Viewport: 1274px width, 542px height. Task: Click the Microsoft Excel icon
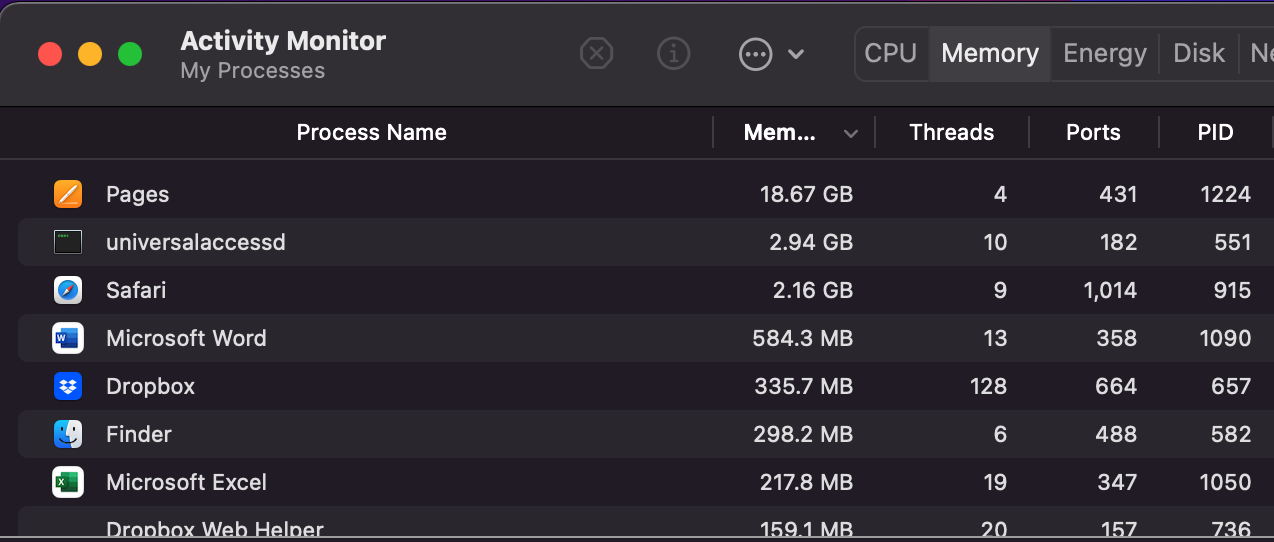(68, 482)
